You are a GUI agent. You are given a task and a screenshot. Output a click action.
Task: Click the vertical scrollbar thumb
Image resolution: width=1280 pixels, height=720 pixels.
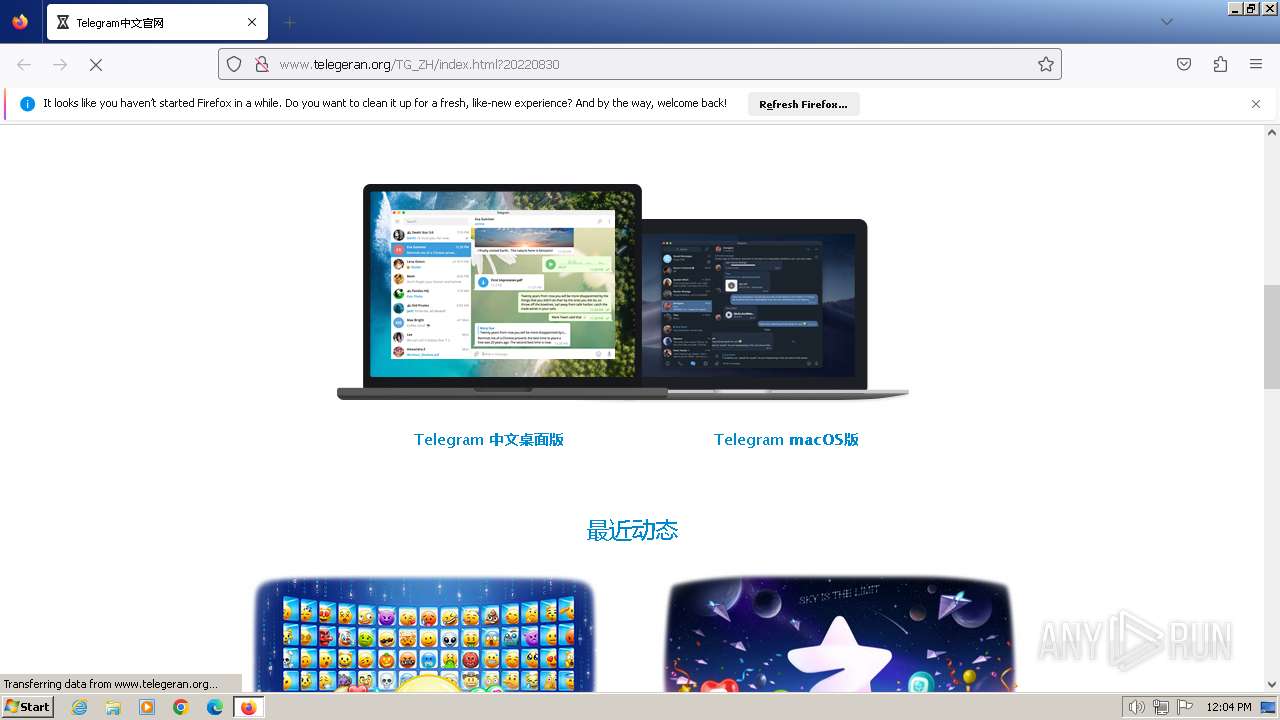pos(1272,336)
